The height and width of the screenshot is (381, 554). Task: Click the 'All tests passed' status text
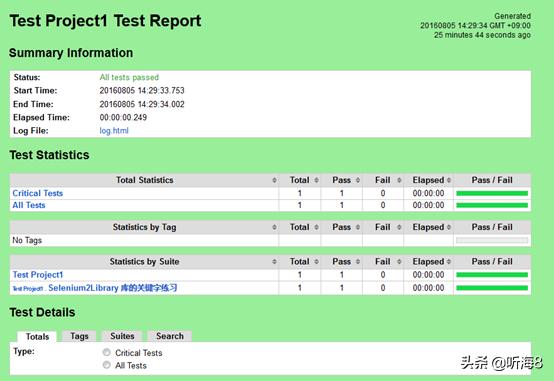tap(129, 77)
